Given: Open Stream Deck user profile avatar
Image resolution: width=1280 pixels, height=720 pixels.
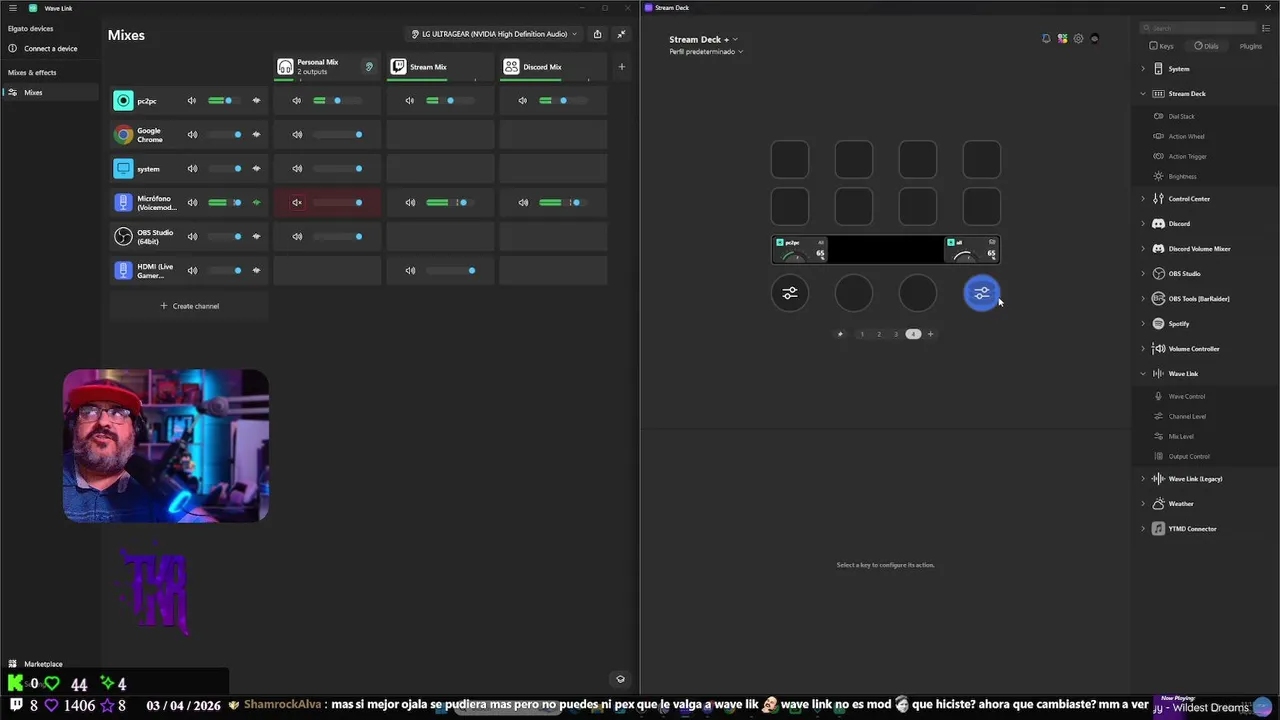Looking at the screenshot, I should tap(1094, 39).
